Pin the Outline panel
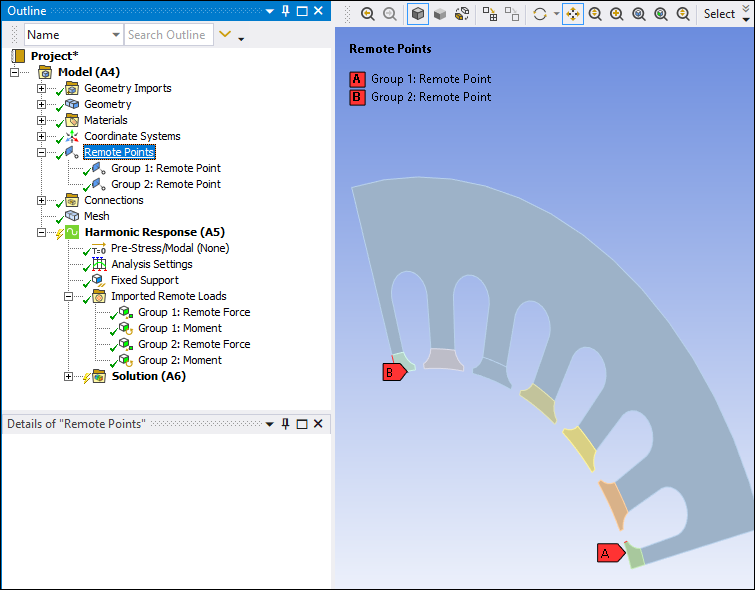 [286, 11]
